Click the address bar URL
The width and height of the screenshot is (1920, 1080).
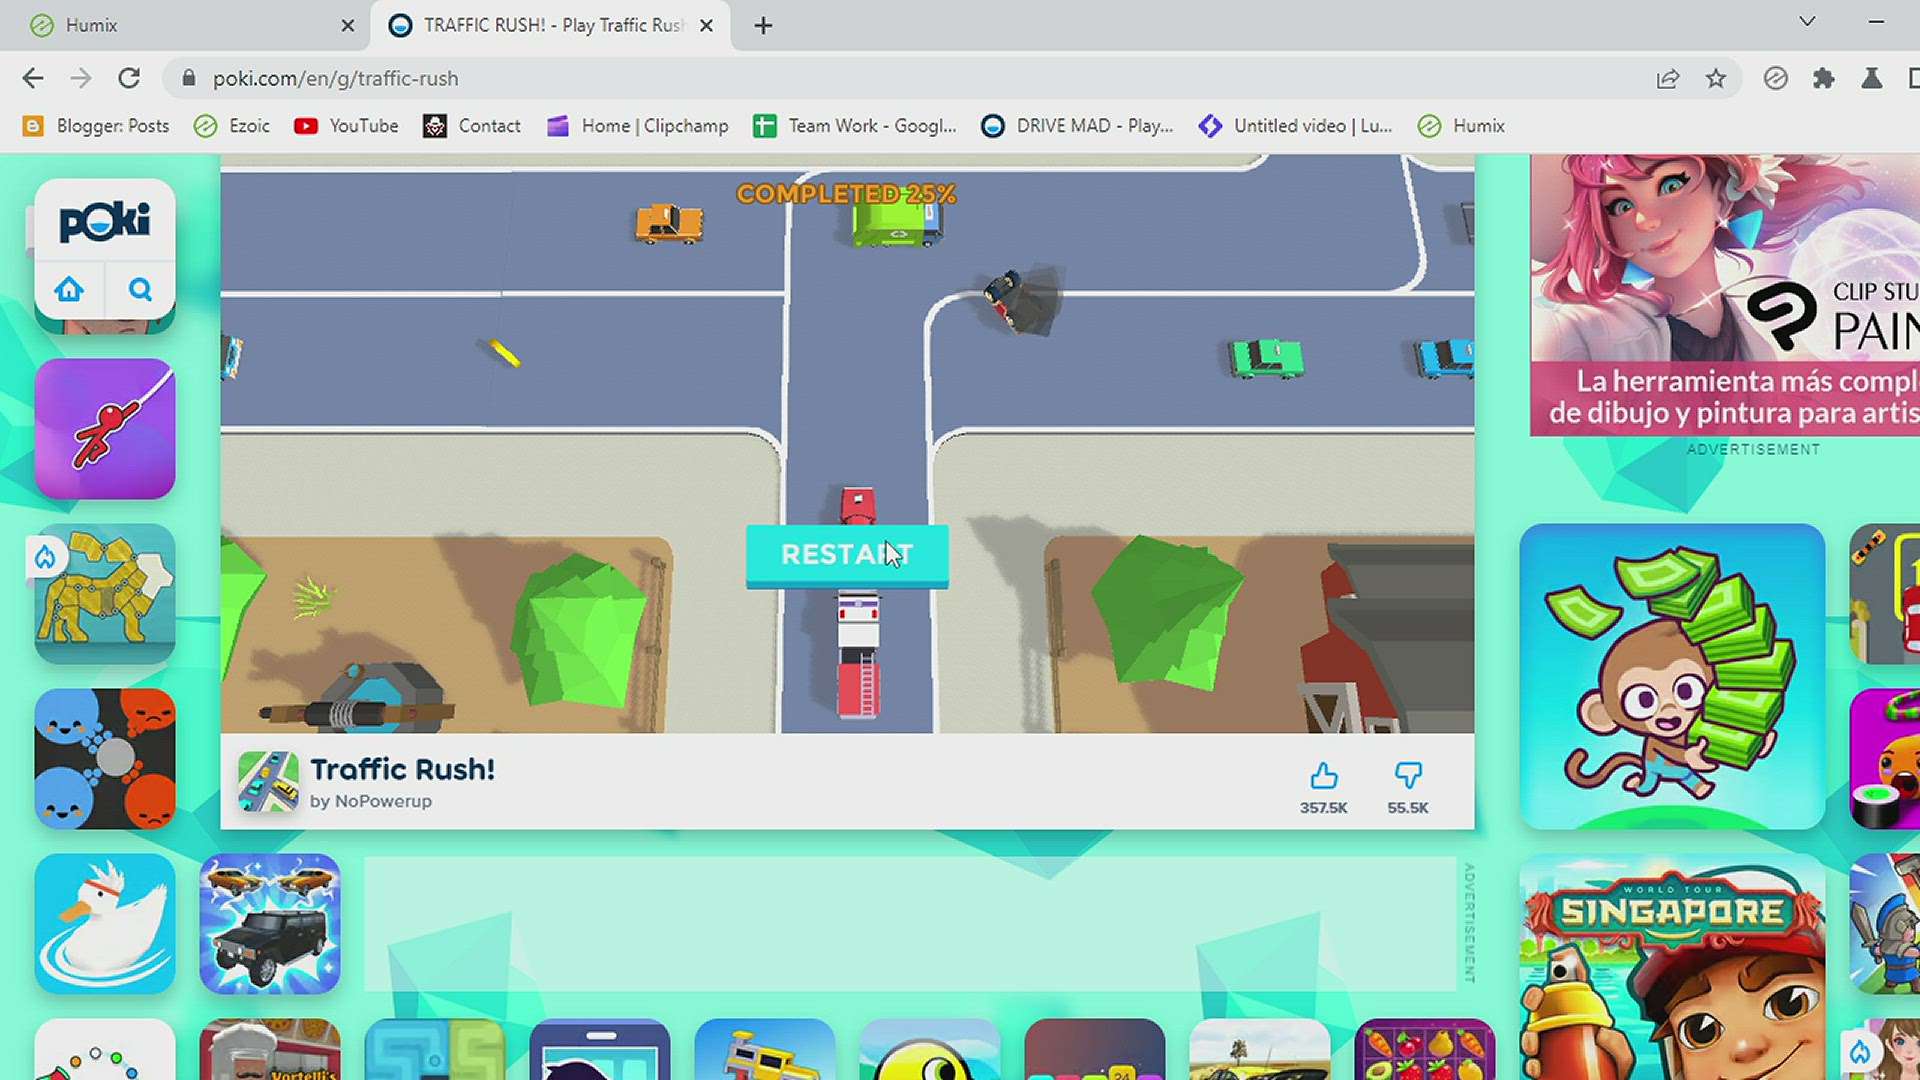pos(335,78)
